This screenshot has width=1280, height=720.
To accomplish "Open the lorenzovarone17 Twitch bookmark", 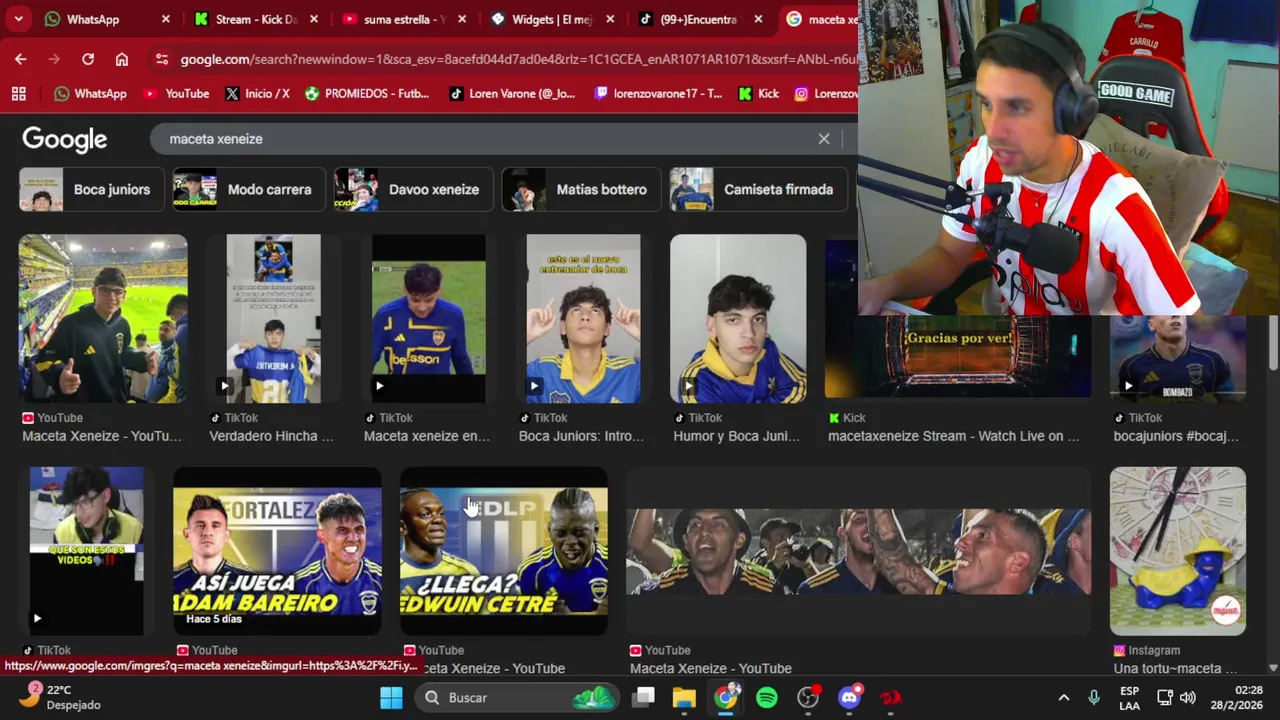I will click(658, 93).
